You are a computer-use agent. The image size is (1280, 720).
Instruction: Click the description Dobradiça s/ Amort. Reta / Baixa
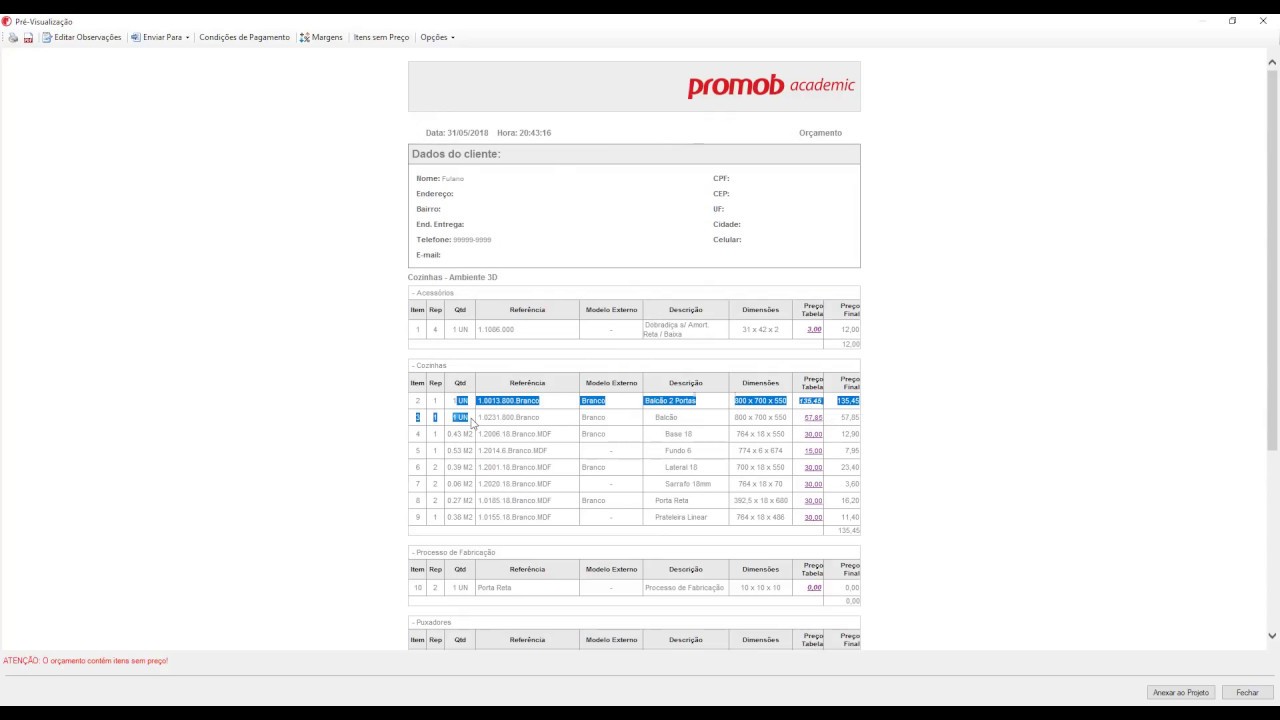676,330
